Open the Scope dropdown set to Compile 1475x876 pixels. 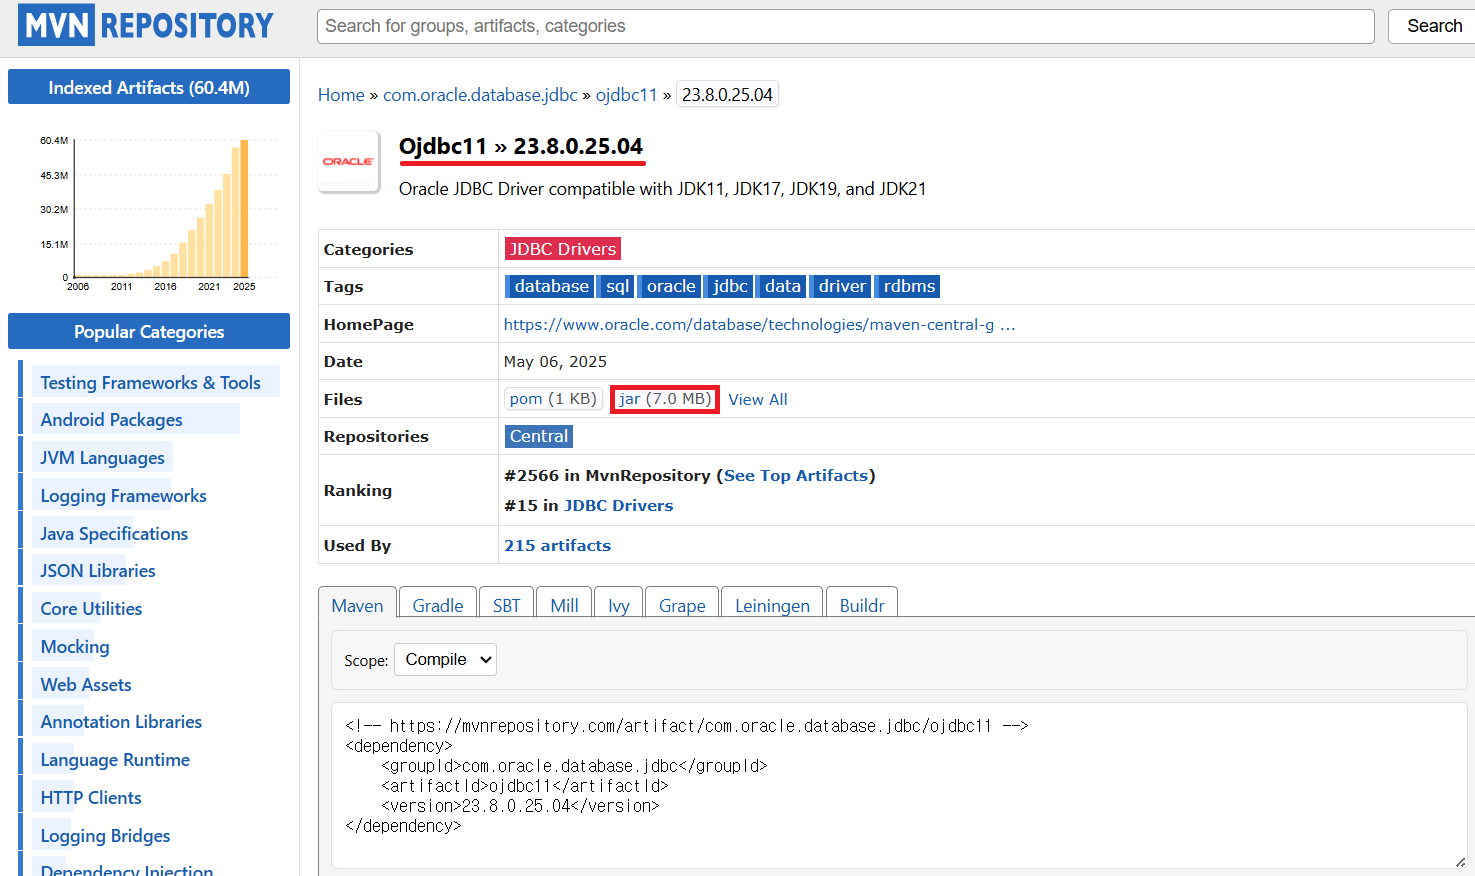click(x=445, y=660)
